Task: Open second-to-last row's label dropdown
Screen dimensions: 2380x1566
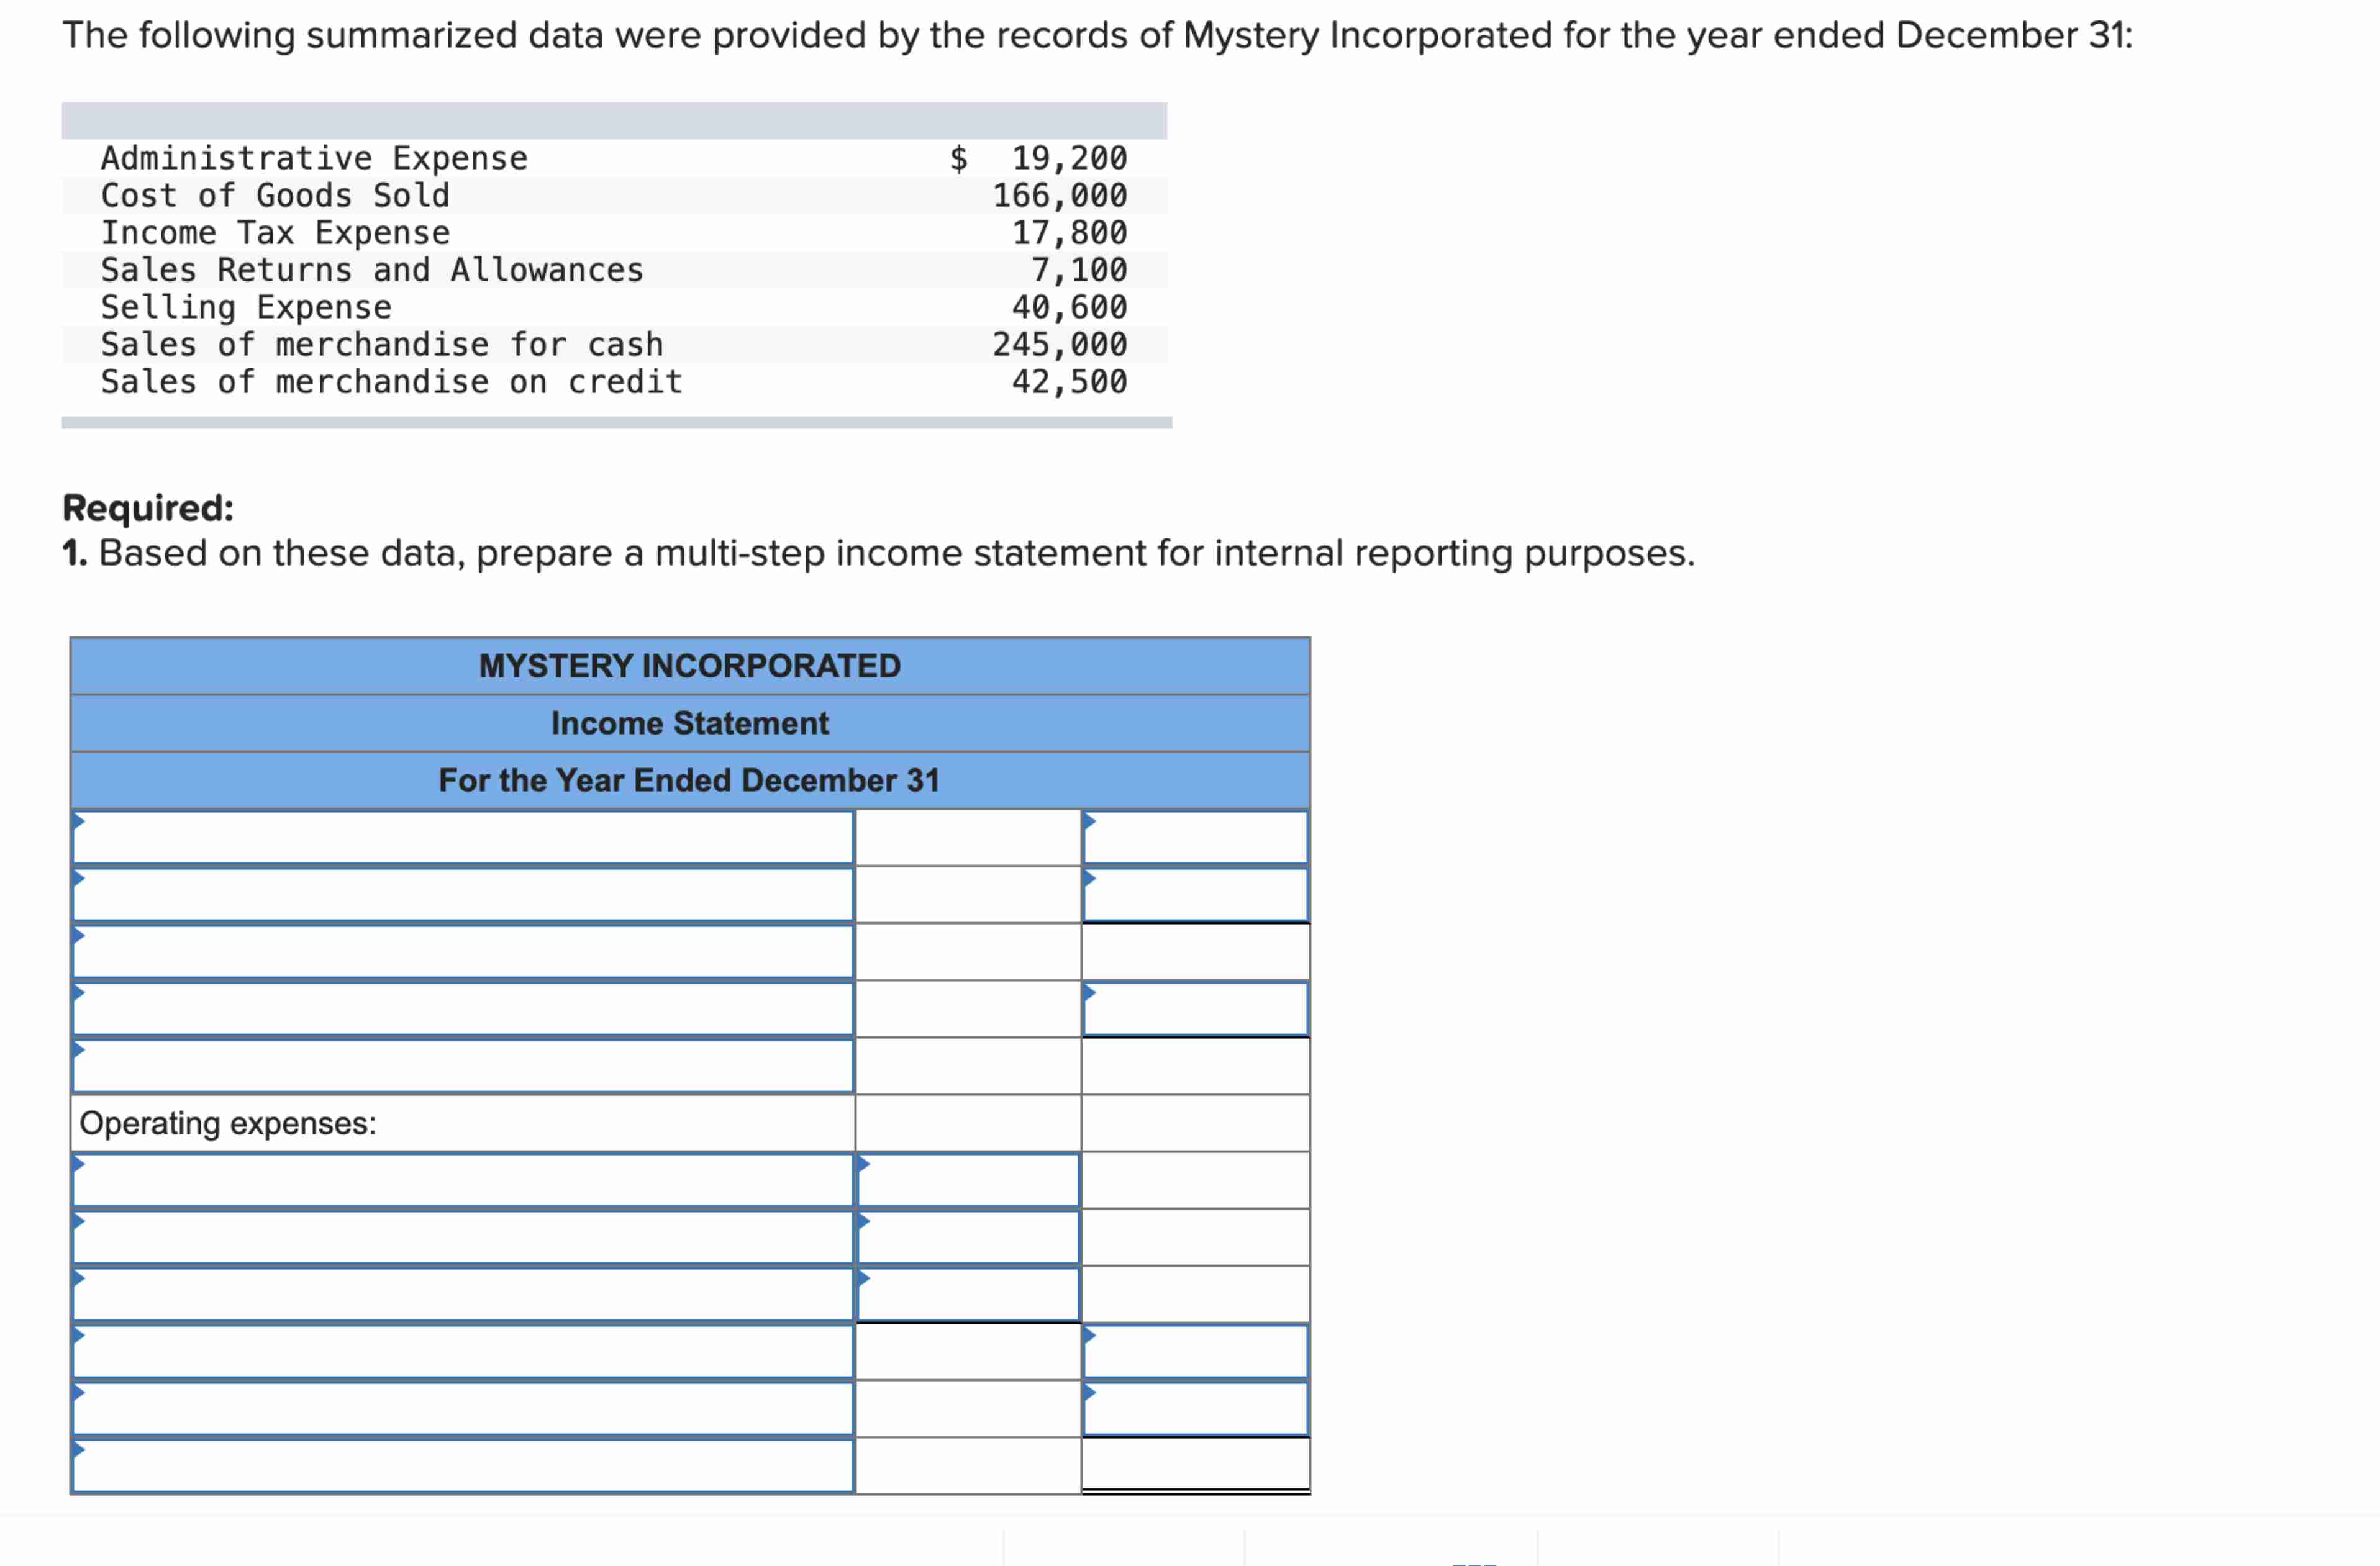Action: click(x=462, y=1409)
